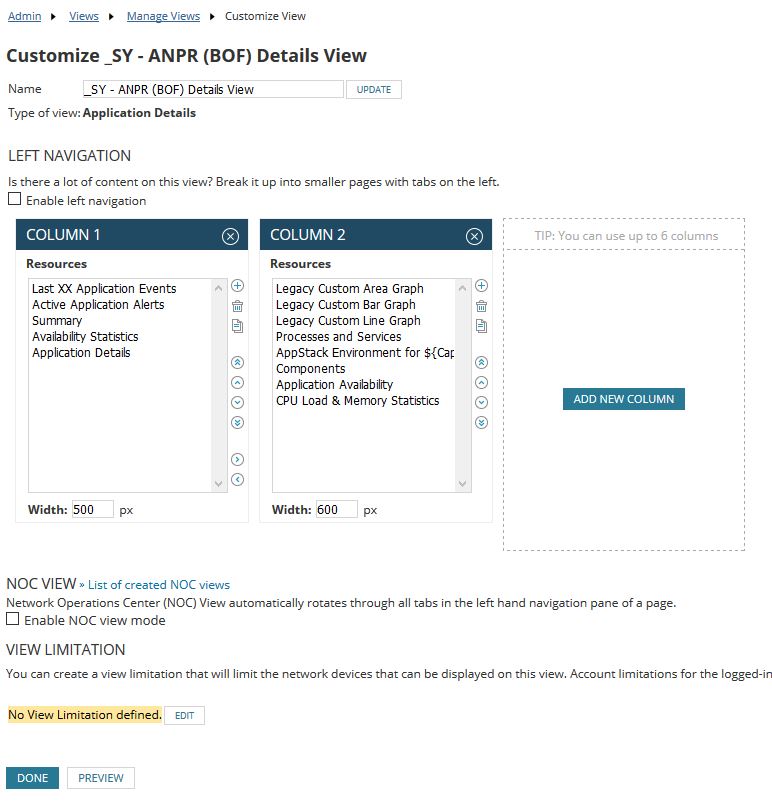The width and height of the screenshot is (772, 810).
Task: Select Last XX Application Events resource
Action: pos(104,288)
